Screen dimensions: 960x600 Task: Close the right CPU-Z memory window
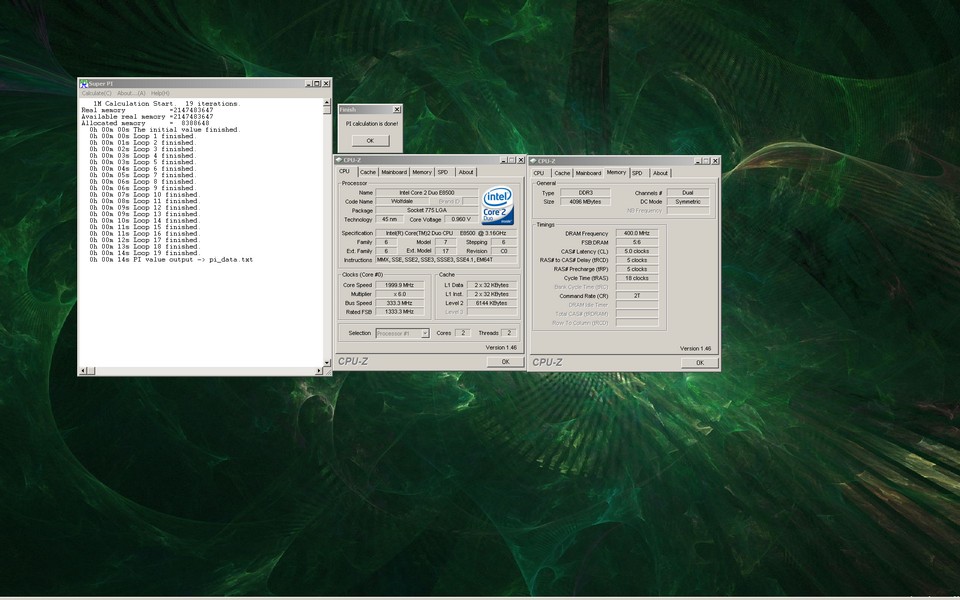tap(715, 161)
